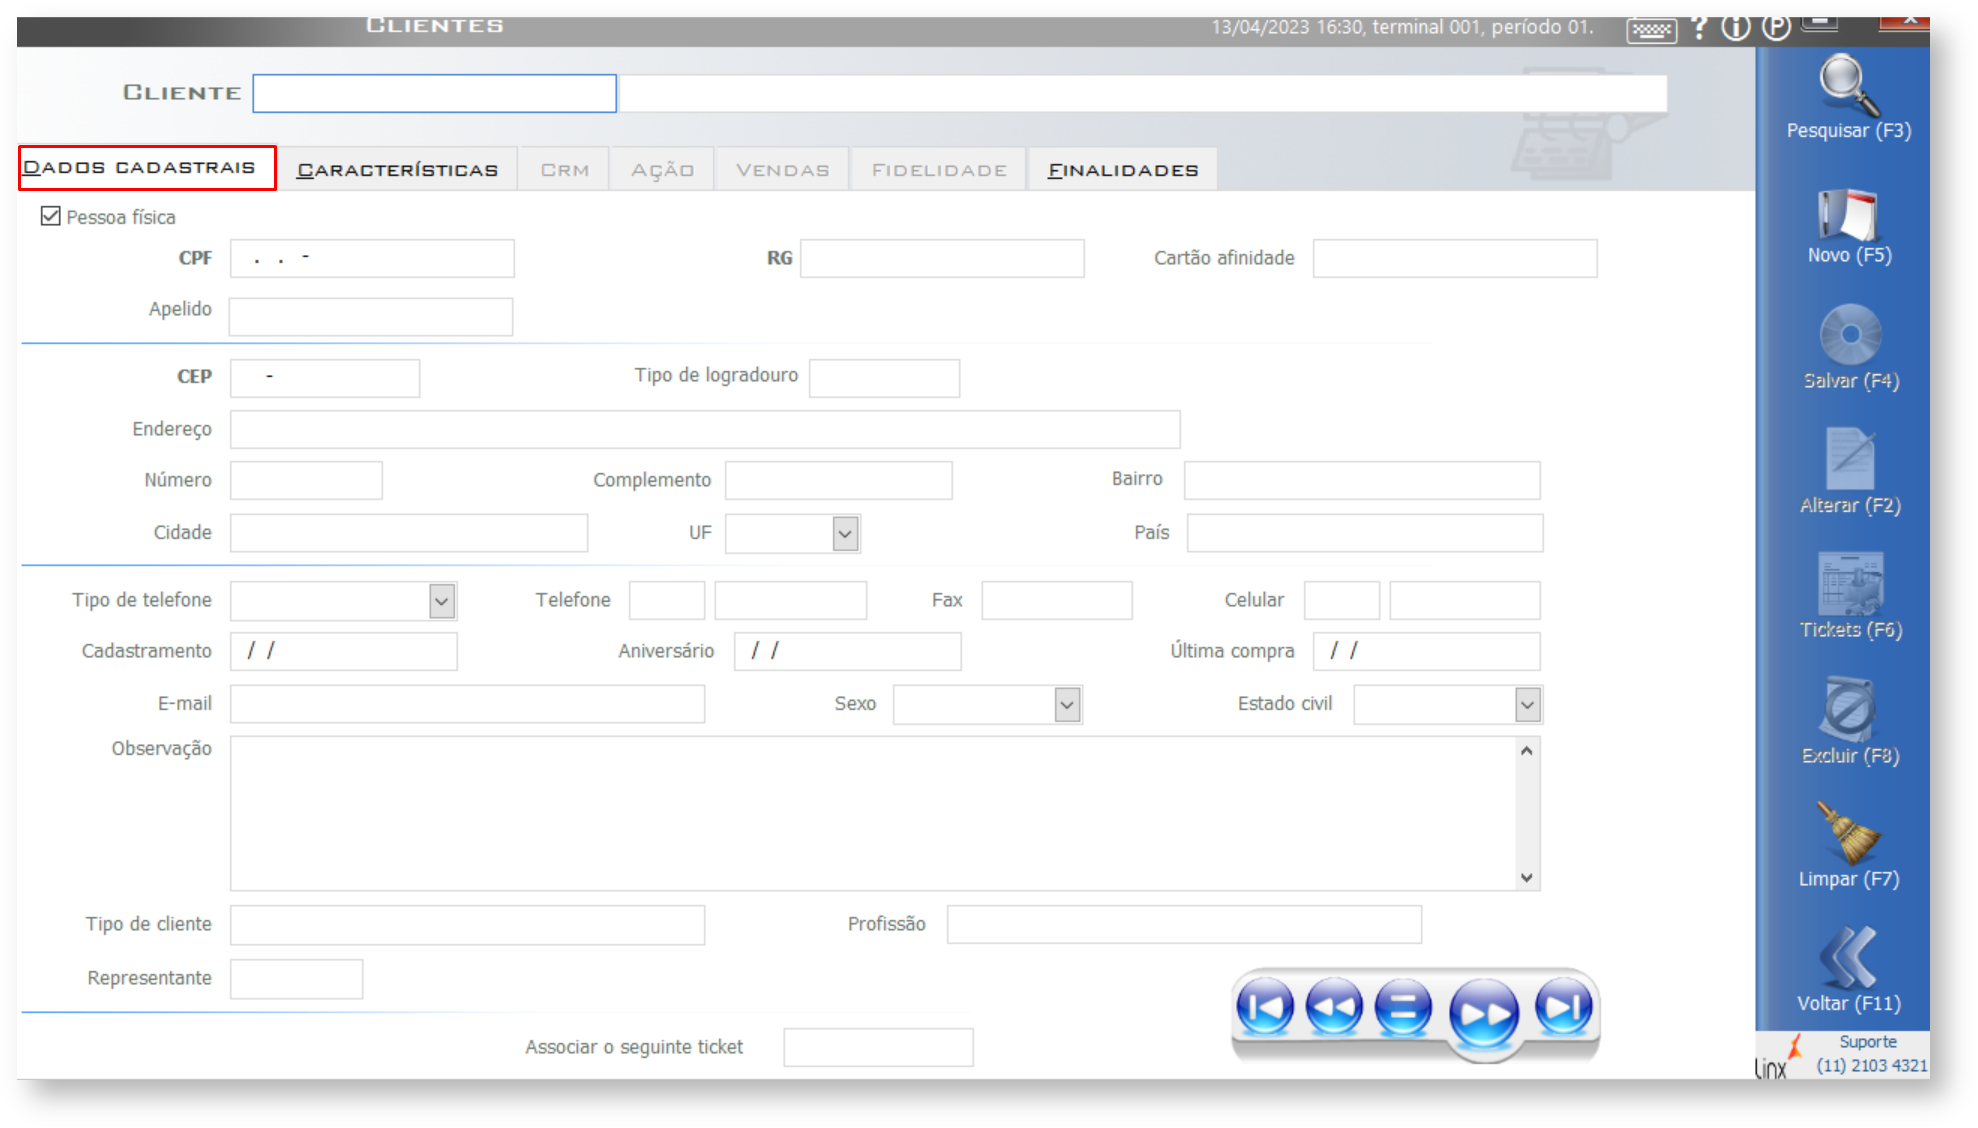
Task: Uncheck the Pessoa física checkbox
Action: point(51,216)
